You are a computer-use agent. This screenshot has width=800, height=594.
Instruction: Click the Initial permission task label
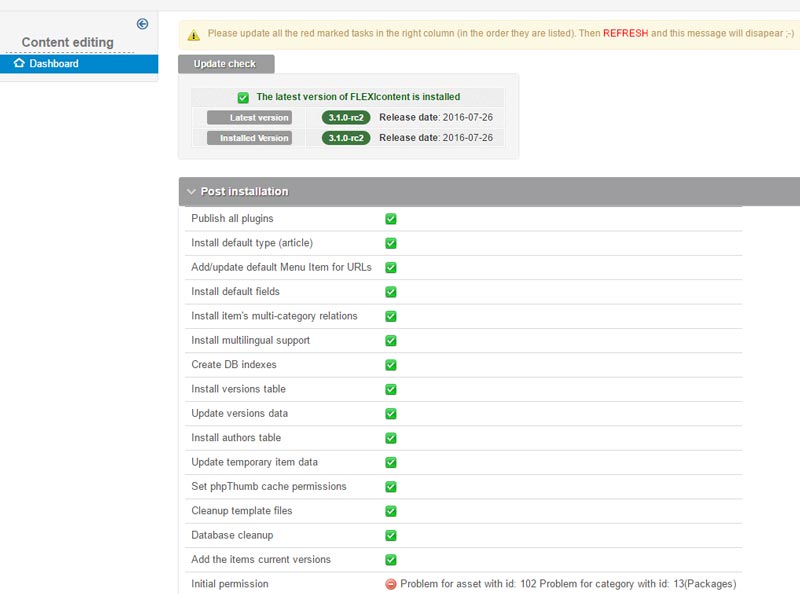coord(230,584)
